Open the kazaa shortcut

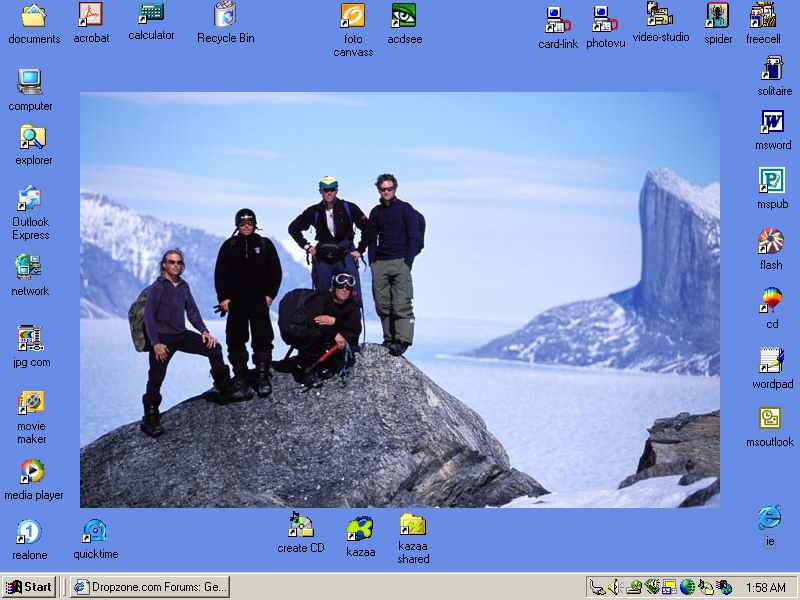pyautogui.click(x=360, y=529)
